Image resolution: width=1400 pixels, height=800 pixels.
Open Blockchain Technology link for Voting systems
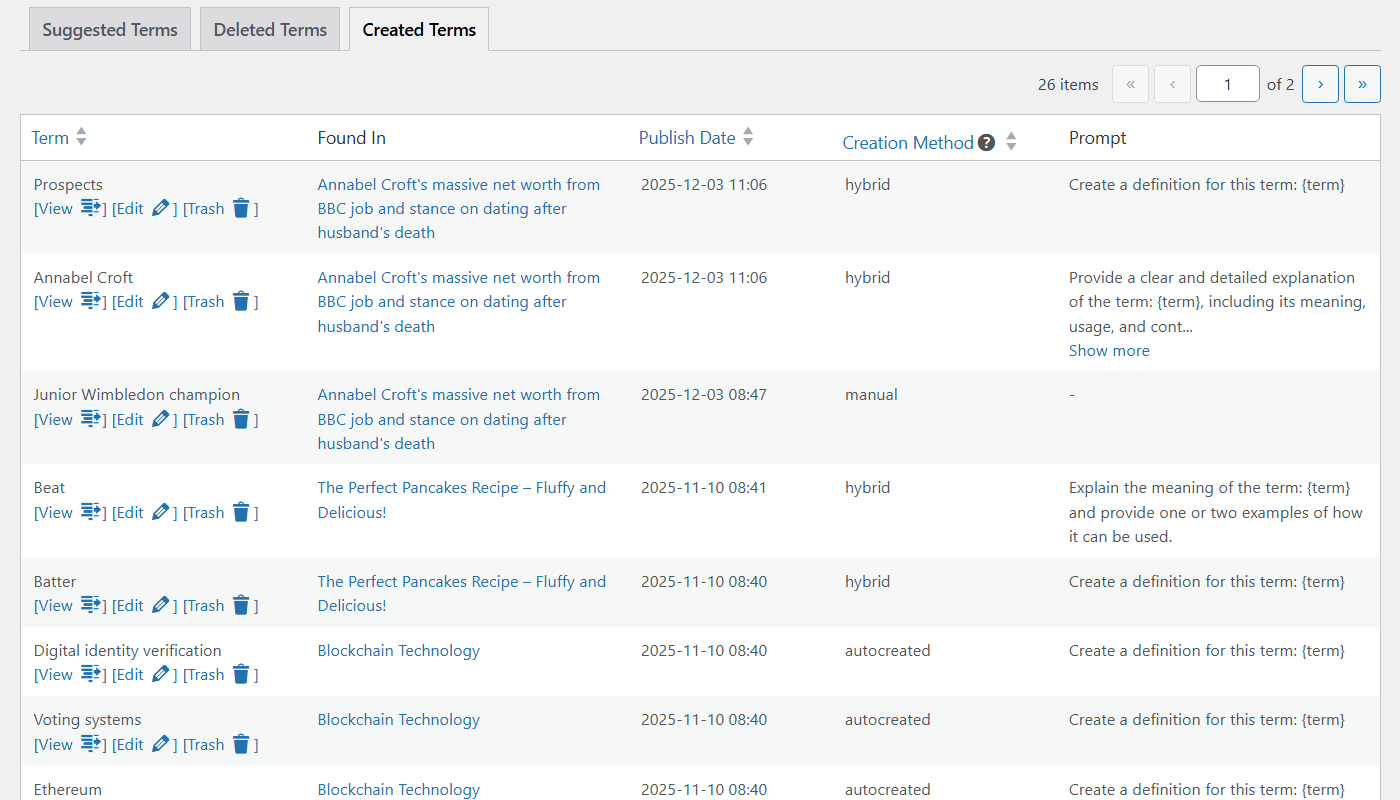point(398,720)
